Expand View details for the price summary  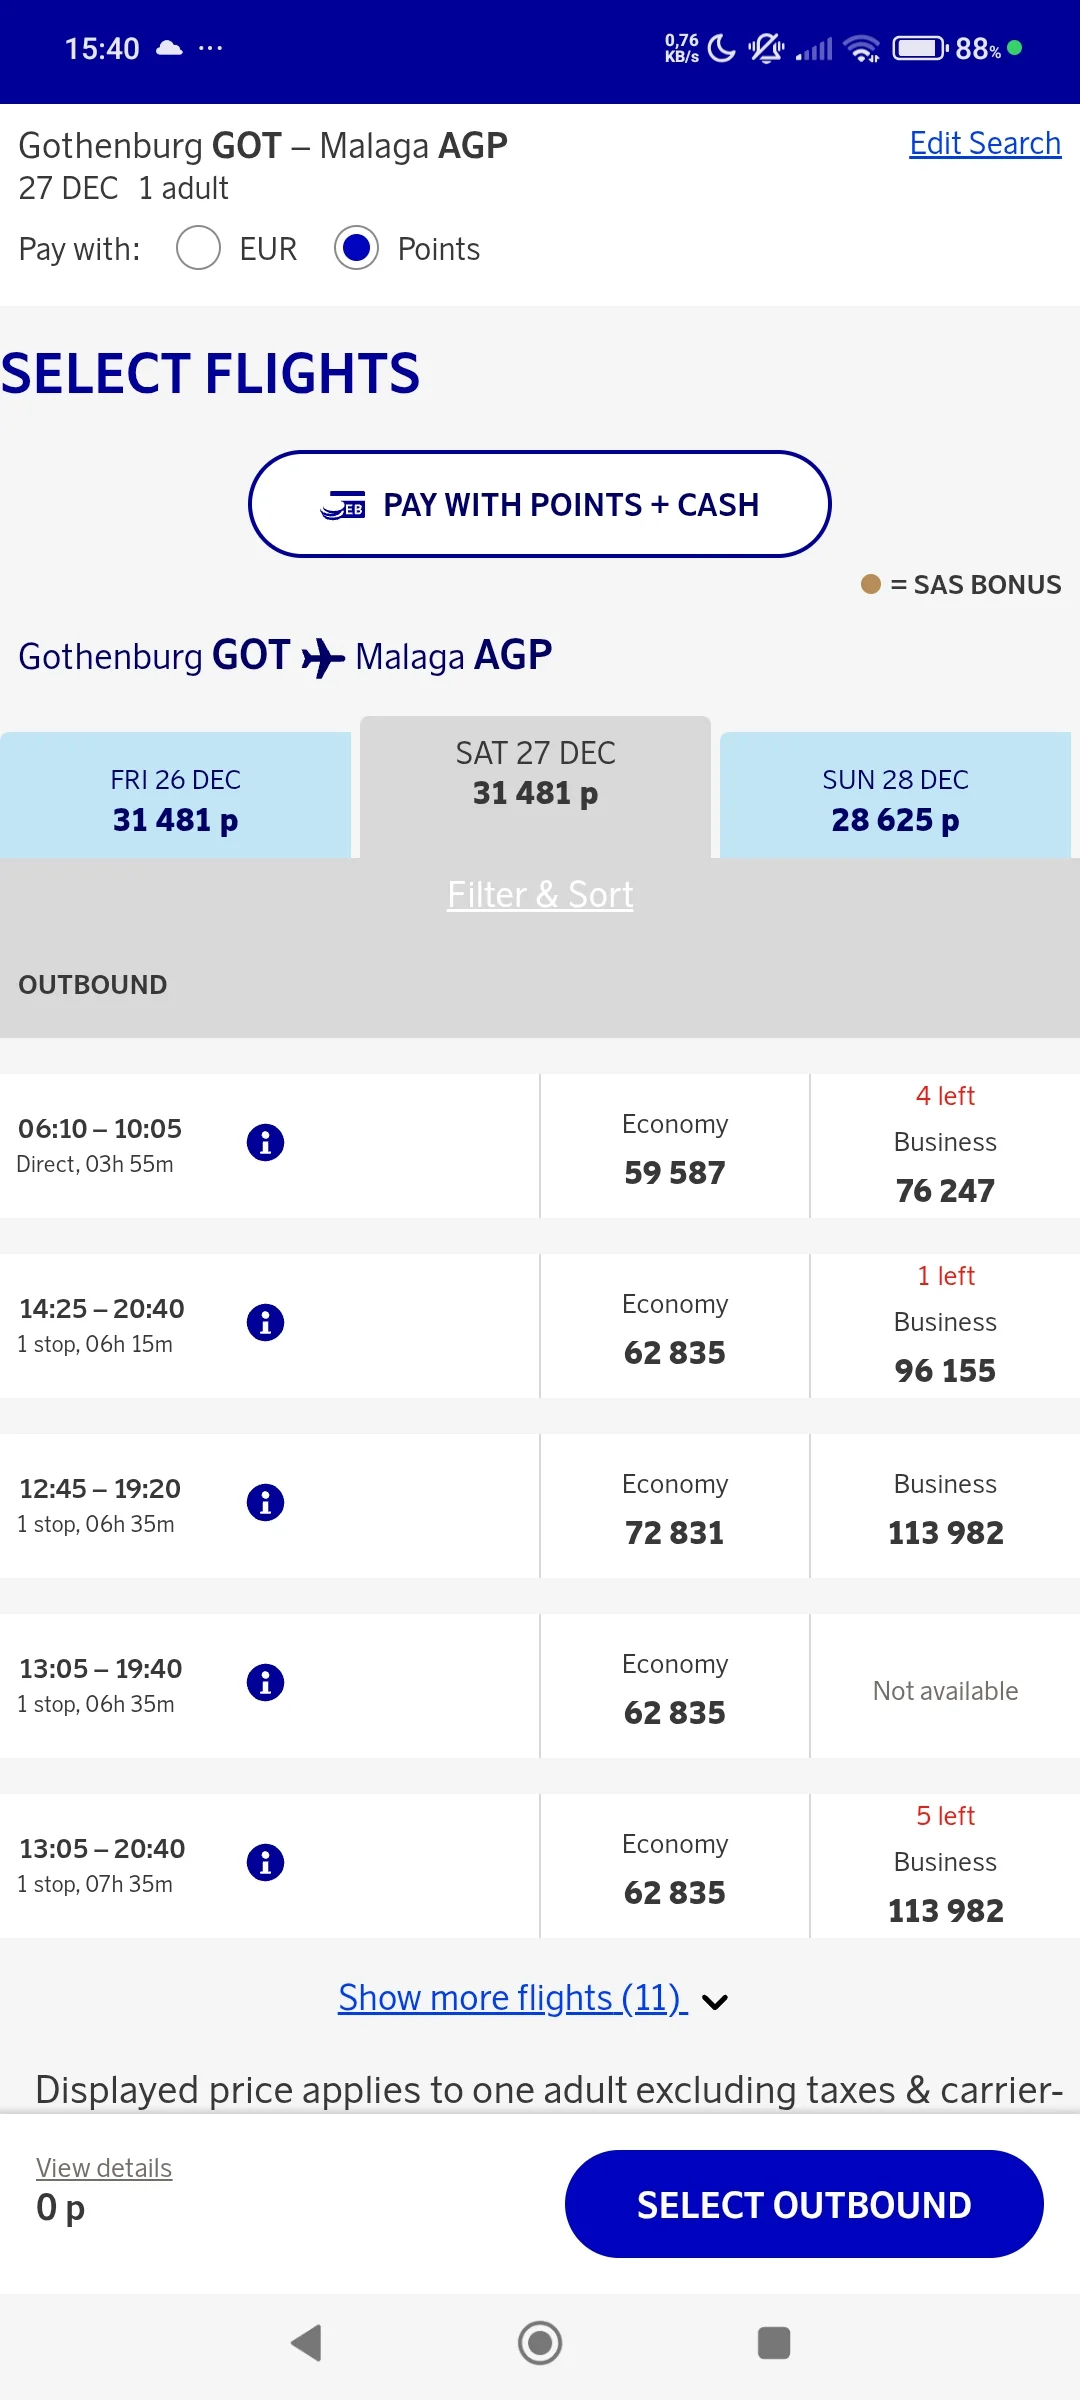coord(104,2168)
